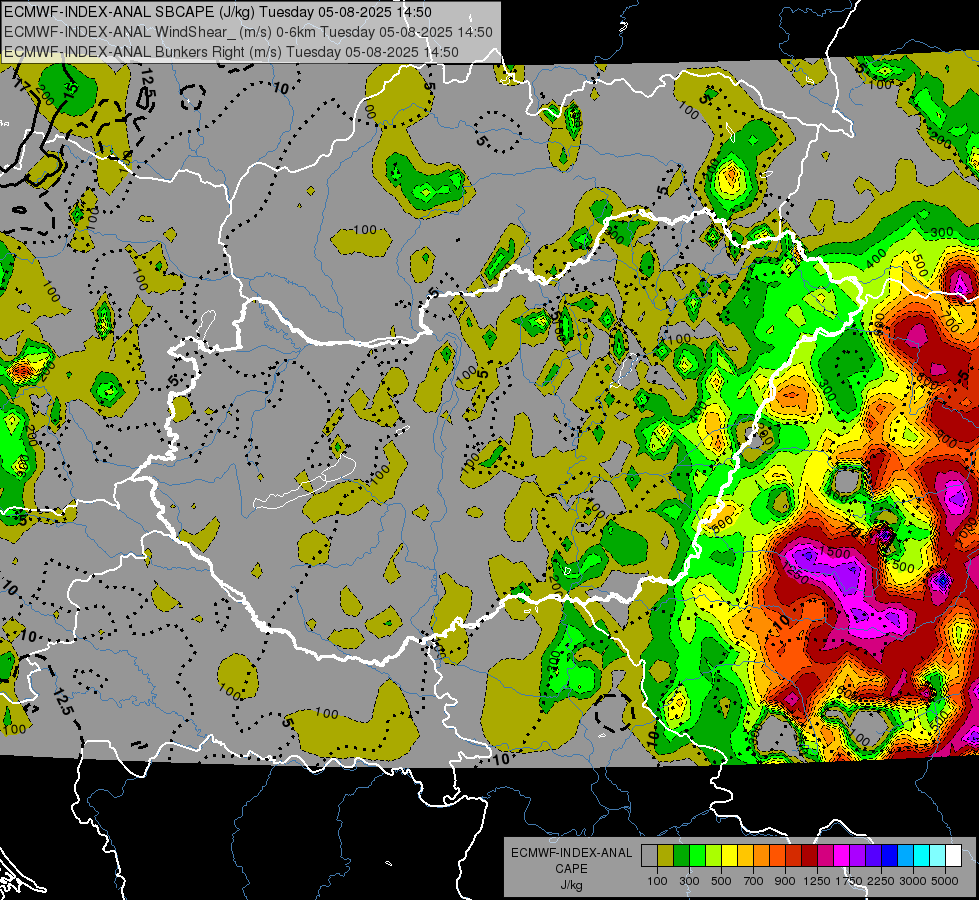Click the 100 value under the legend
979x900 pixels.
click(x=657, y=881)
